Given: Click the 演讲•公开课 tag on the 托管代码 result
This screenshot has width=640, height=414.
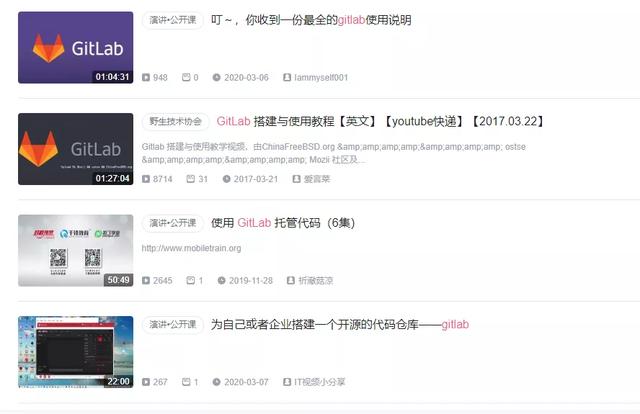Looking at the screenshot, I should click(x=173, y=223).
